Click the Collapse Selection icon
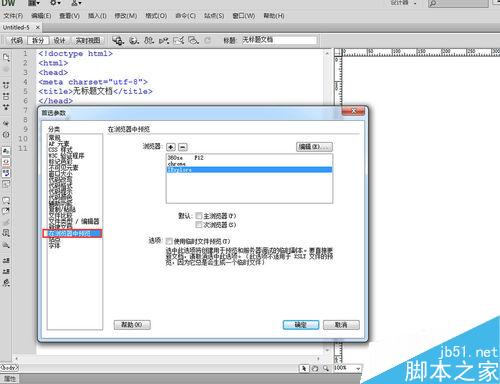The width and height of the screenshot is (500, 384). click(x=6, y=96)
